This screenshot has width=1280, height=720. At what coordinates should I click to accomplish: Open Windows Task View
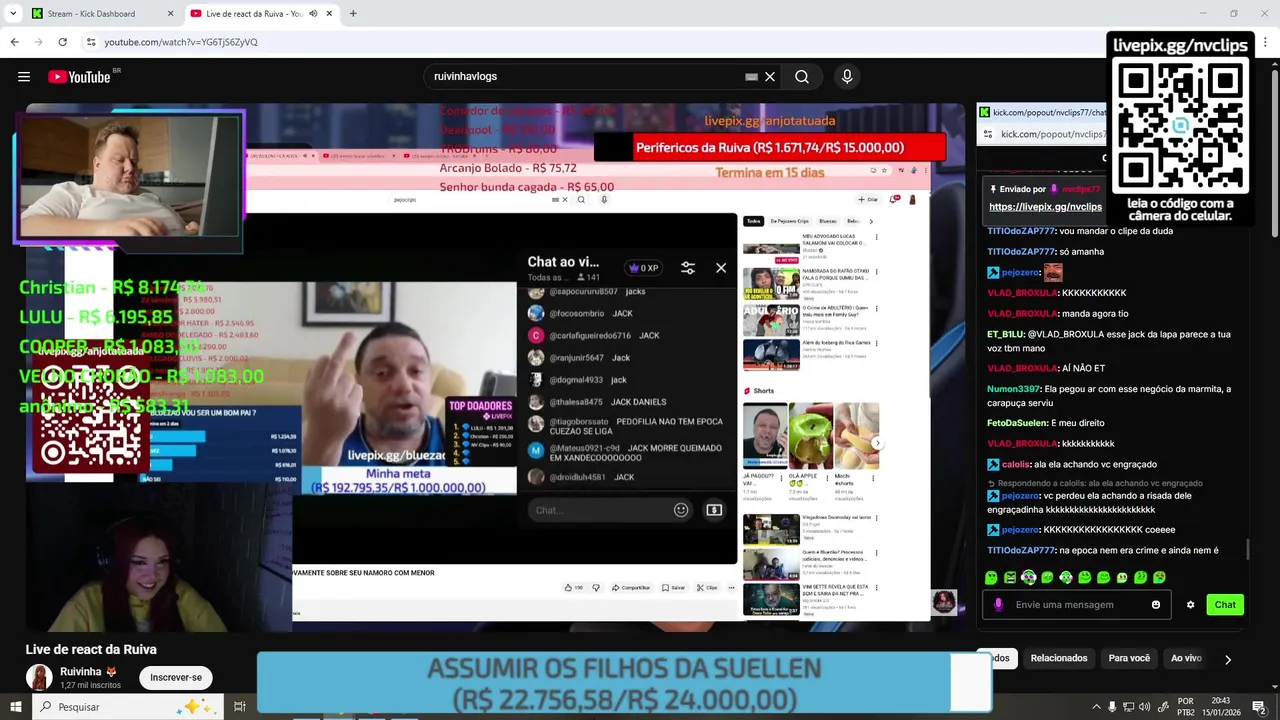pos(240,707)
